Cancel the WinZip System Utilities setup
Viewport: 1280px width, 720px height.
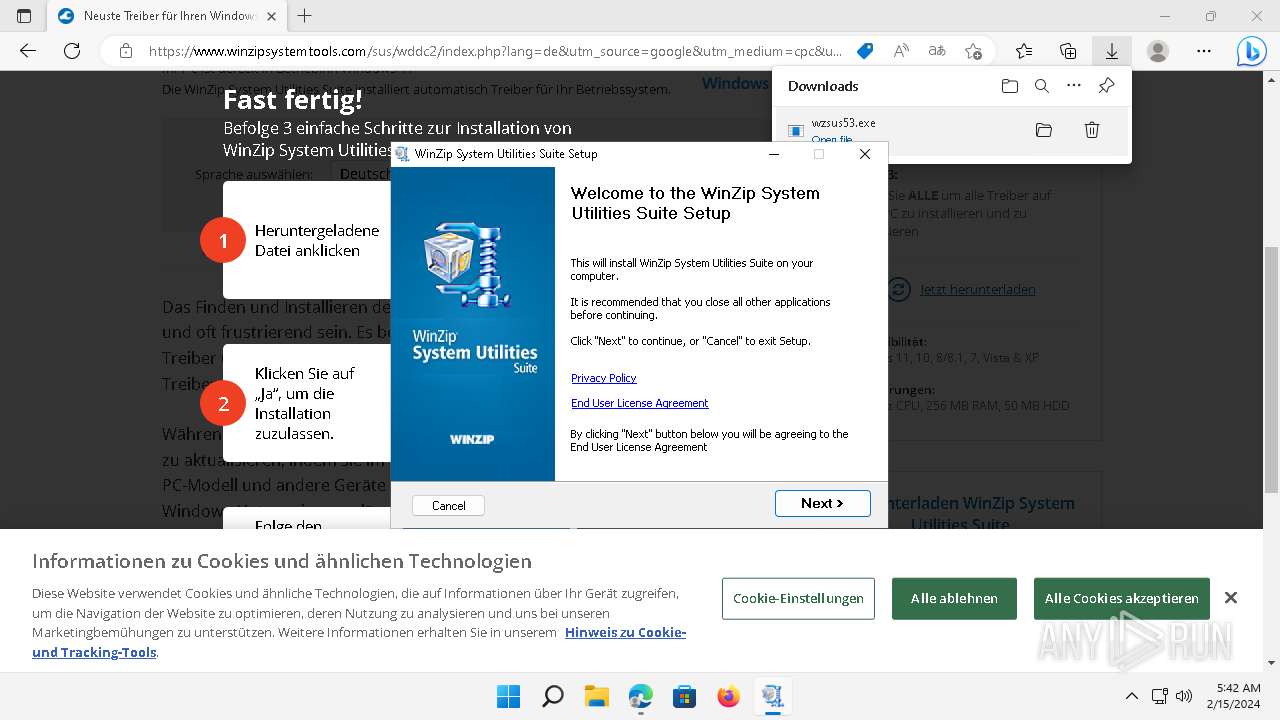click(x=448, y=505)
